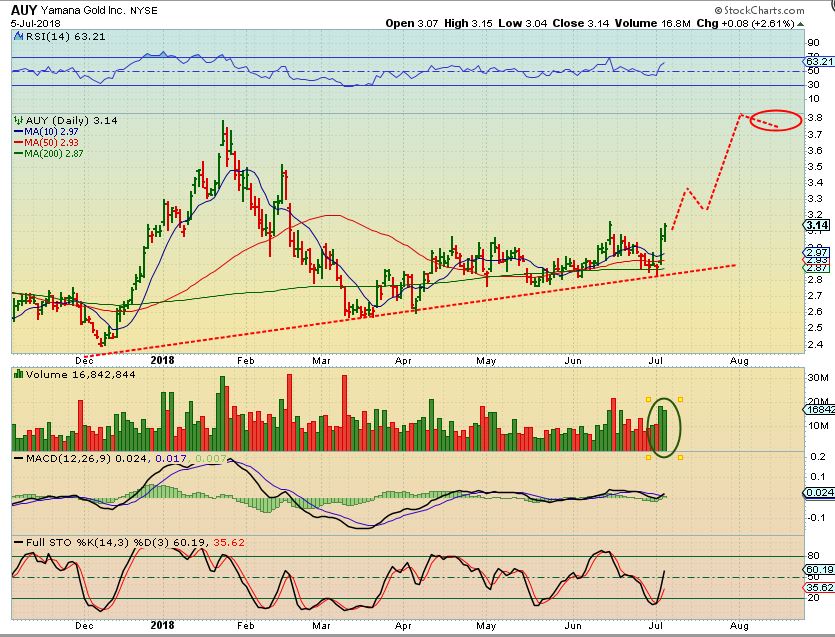This screenshot has width=835, height=637.
Task: Click the MA(10) blue line swatch
Action: [19, 132]
